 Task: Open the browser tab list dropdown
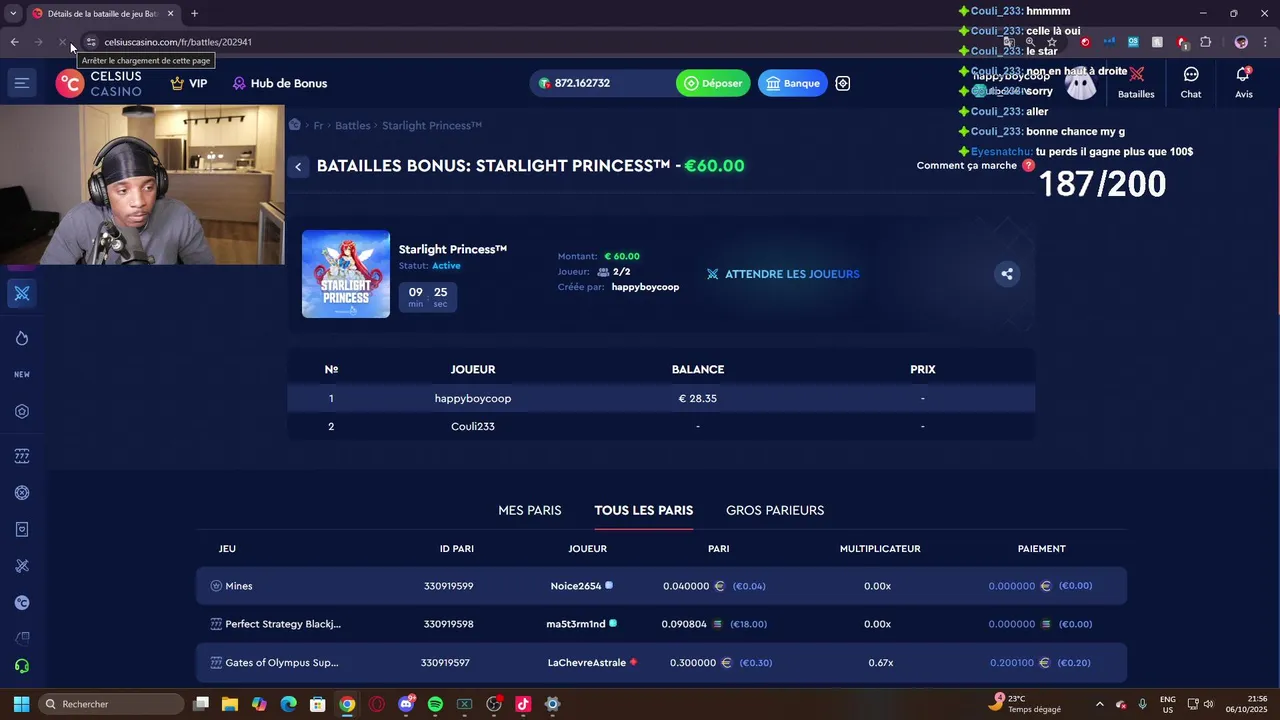[13, 14]
